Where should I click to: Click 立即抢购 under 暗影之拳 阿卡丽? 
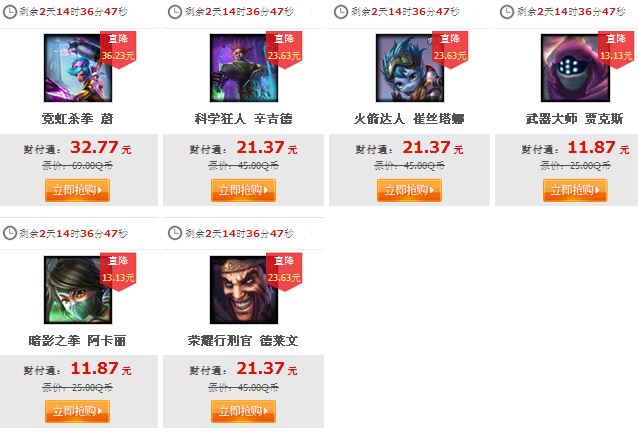pos(77,411)
